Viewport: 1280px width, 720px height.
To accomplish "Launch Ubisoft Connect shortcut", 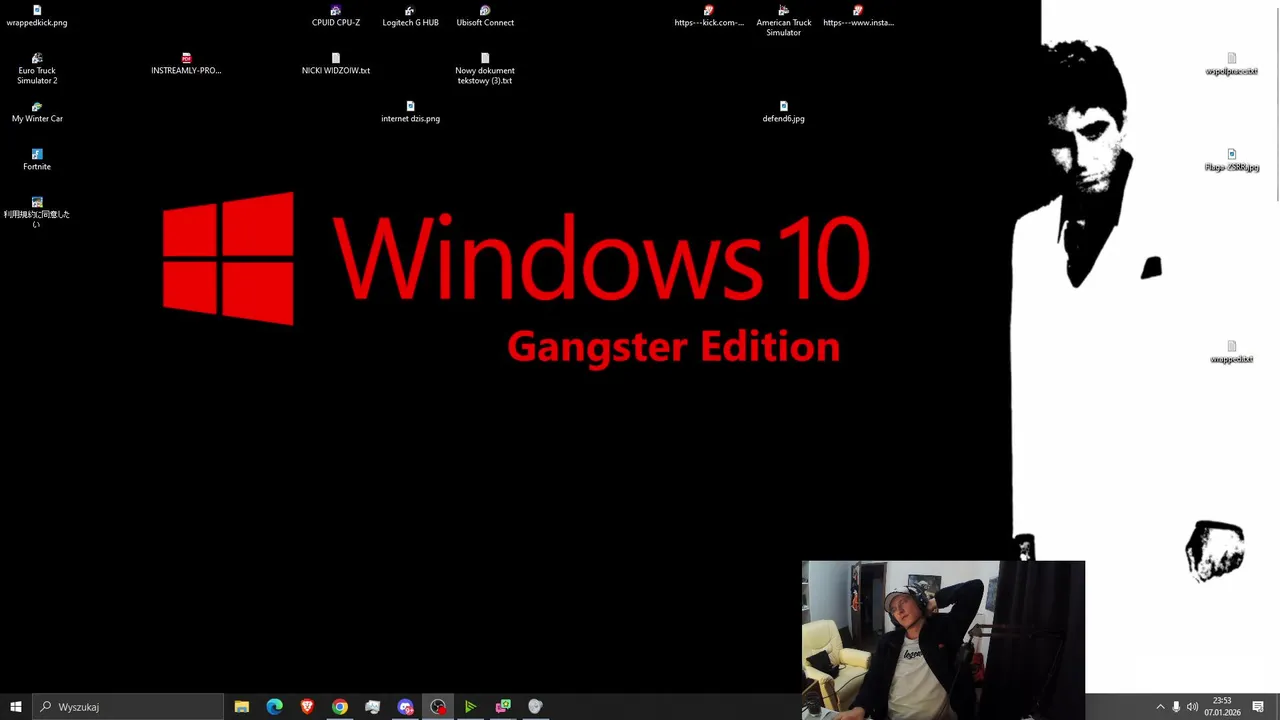I will pyautogui.click(x=485, y=16).
